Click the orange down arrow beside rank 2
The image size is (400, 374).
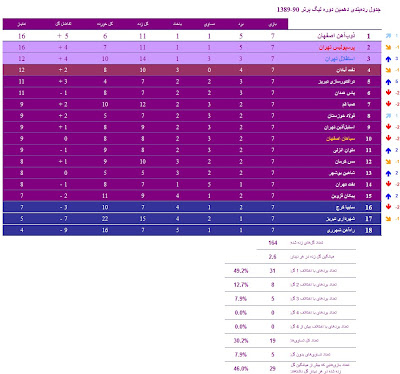388,47
